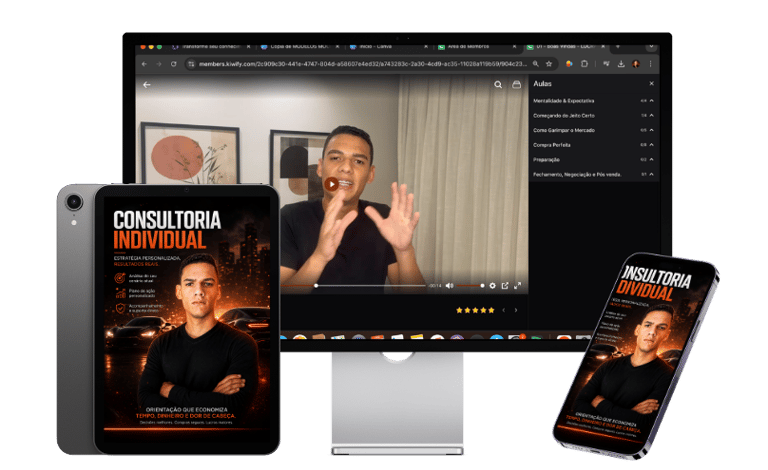768x470 pixels.
Task: Toggle the layout icon next to search
Action: coord(516,85)
